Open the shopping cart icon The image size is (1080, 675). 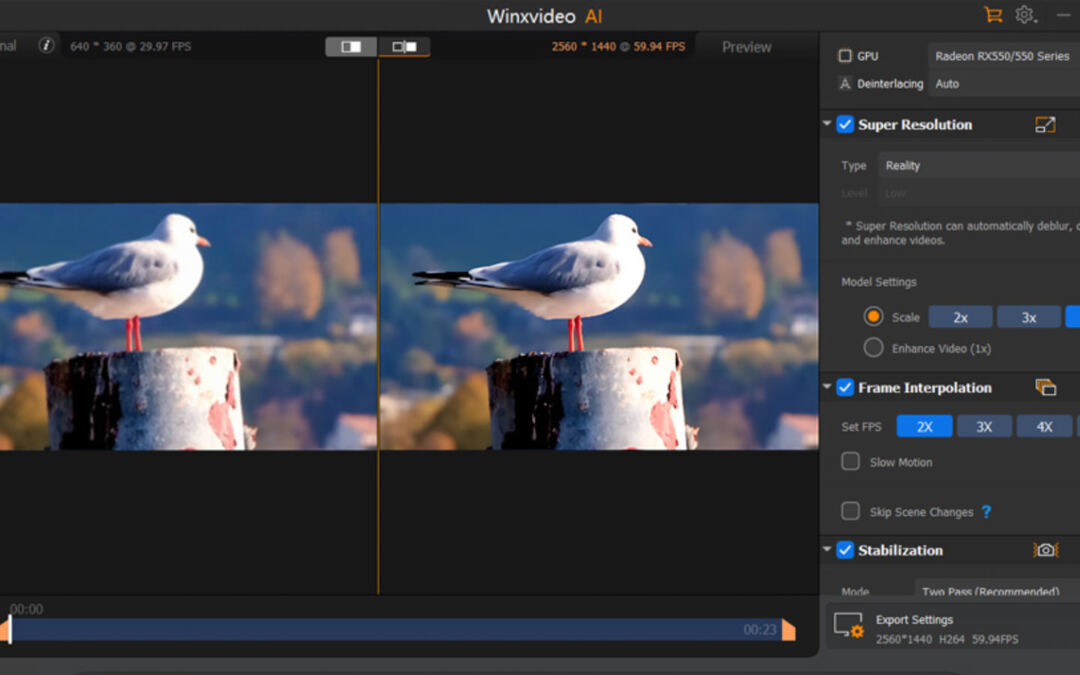(x=993, y=15)
